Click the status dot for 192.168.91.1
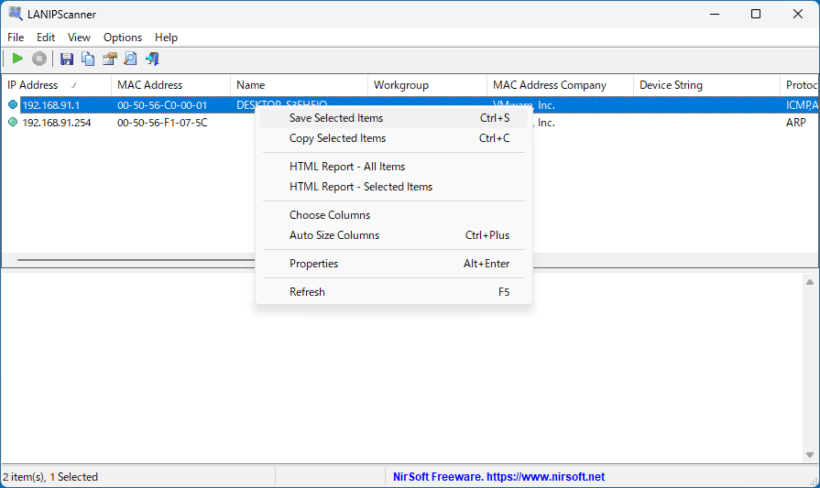The width and height of the screenshot is (820, 488). pyautogui.click(x=13, y=105)
